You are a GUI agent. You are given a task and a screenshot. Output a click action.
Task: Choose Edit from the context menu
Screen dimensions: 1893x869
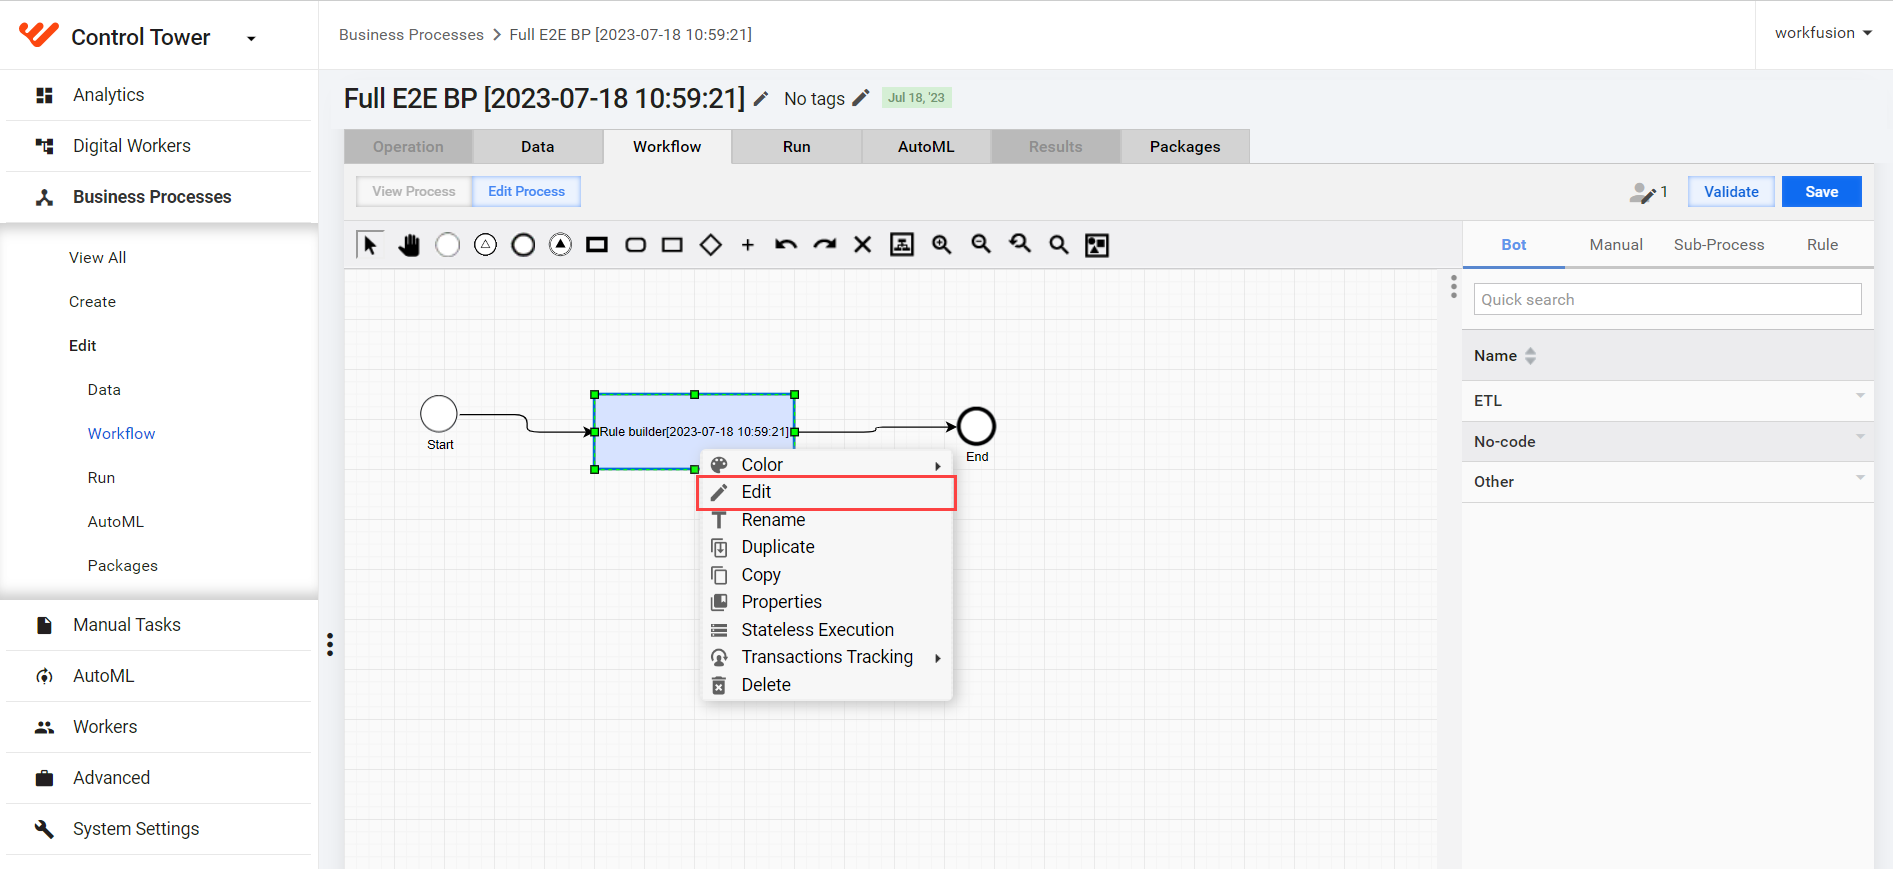click(x=827, y=493)
